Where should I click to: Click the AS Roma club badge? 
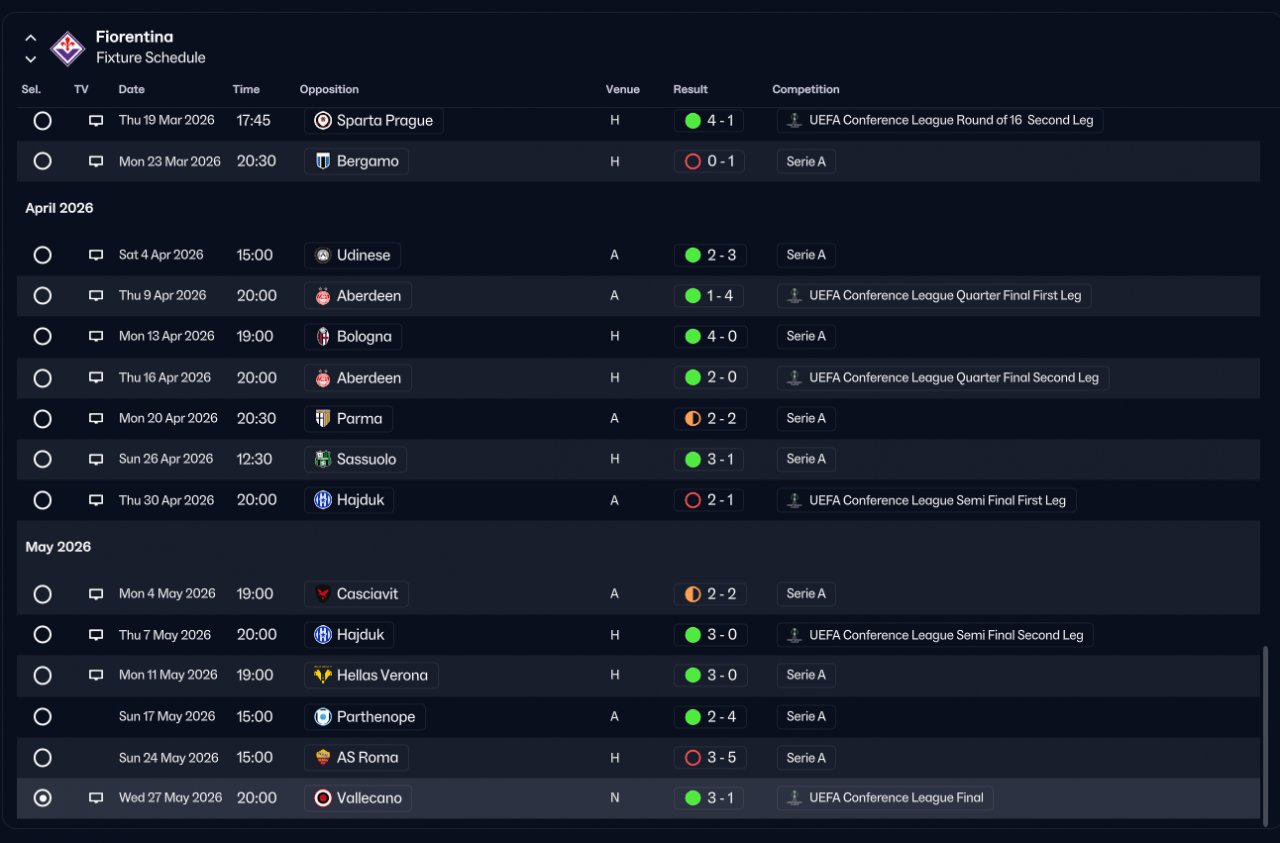(323, 758)
